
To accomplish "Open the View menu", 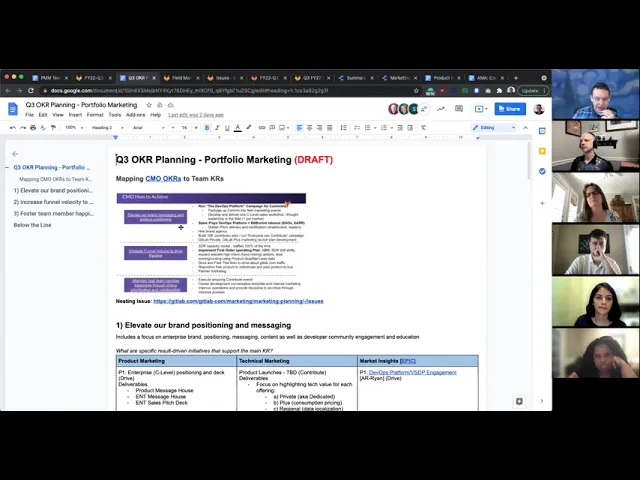I will (58, 115).
